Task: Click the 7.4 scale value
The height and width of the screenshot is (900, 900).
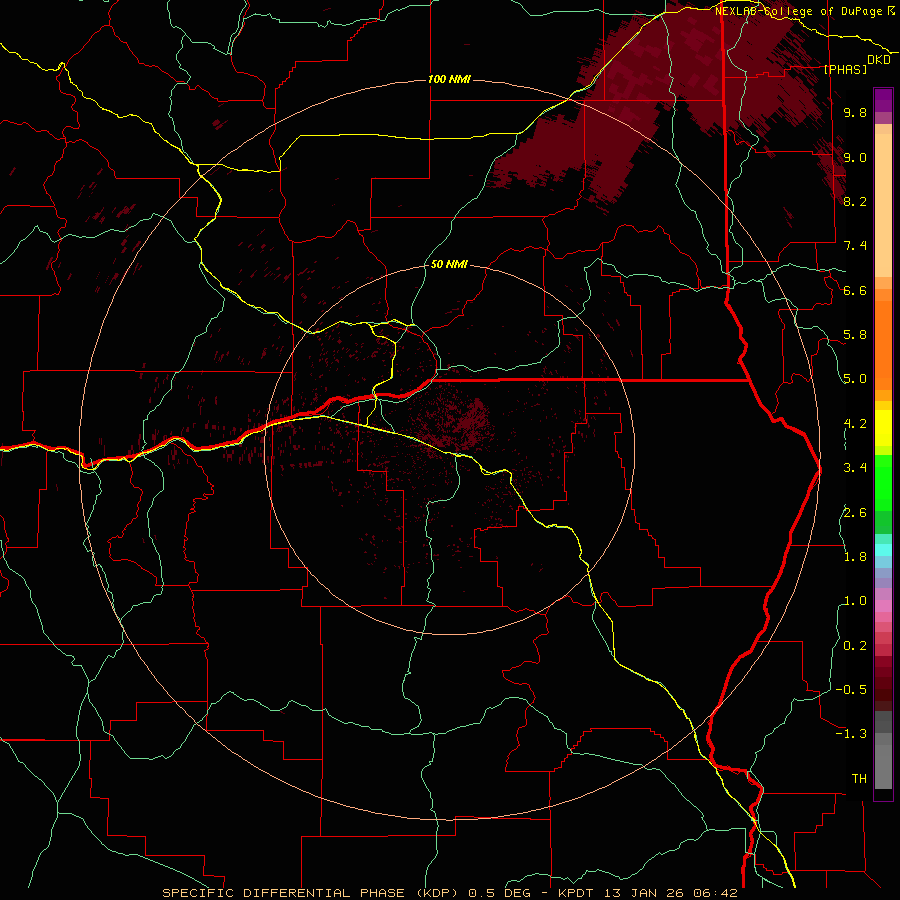Action: (855, 246)
